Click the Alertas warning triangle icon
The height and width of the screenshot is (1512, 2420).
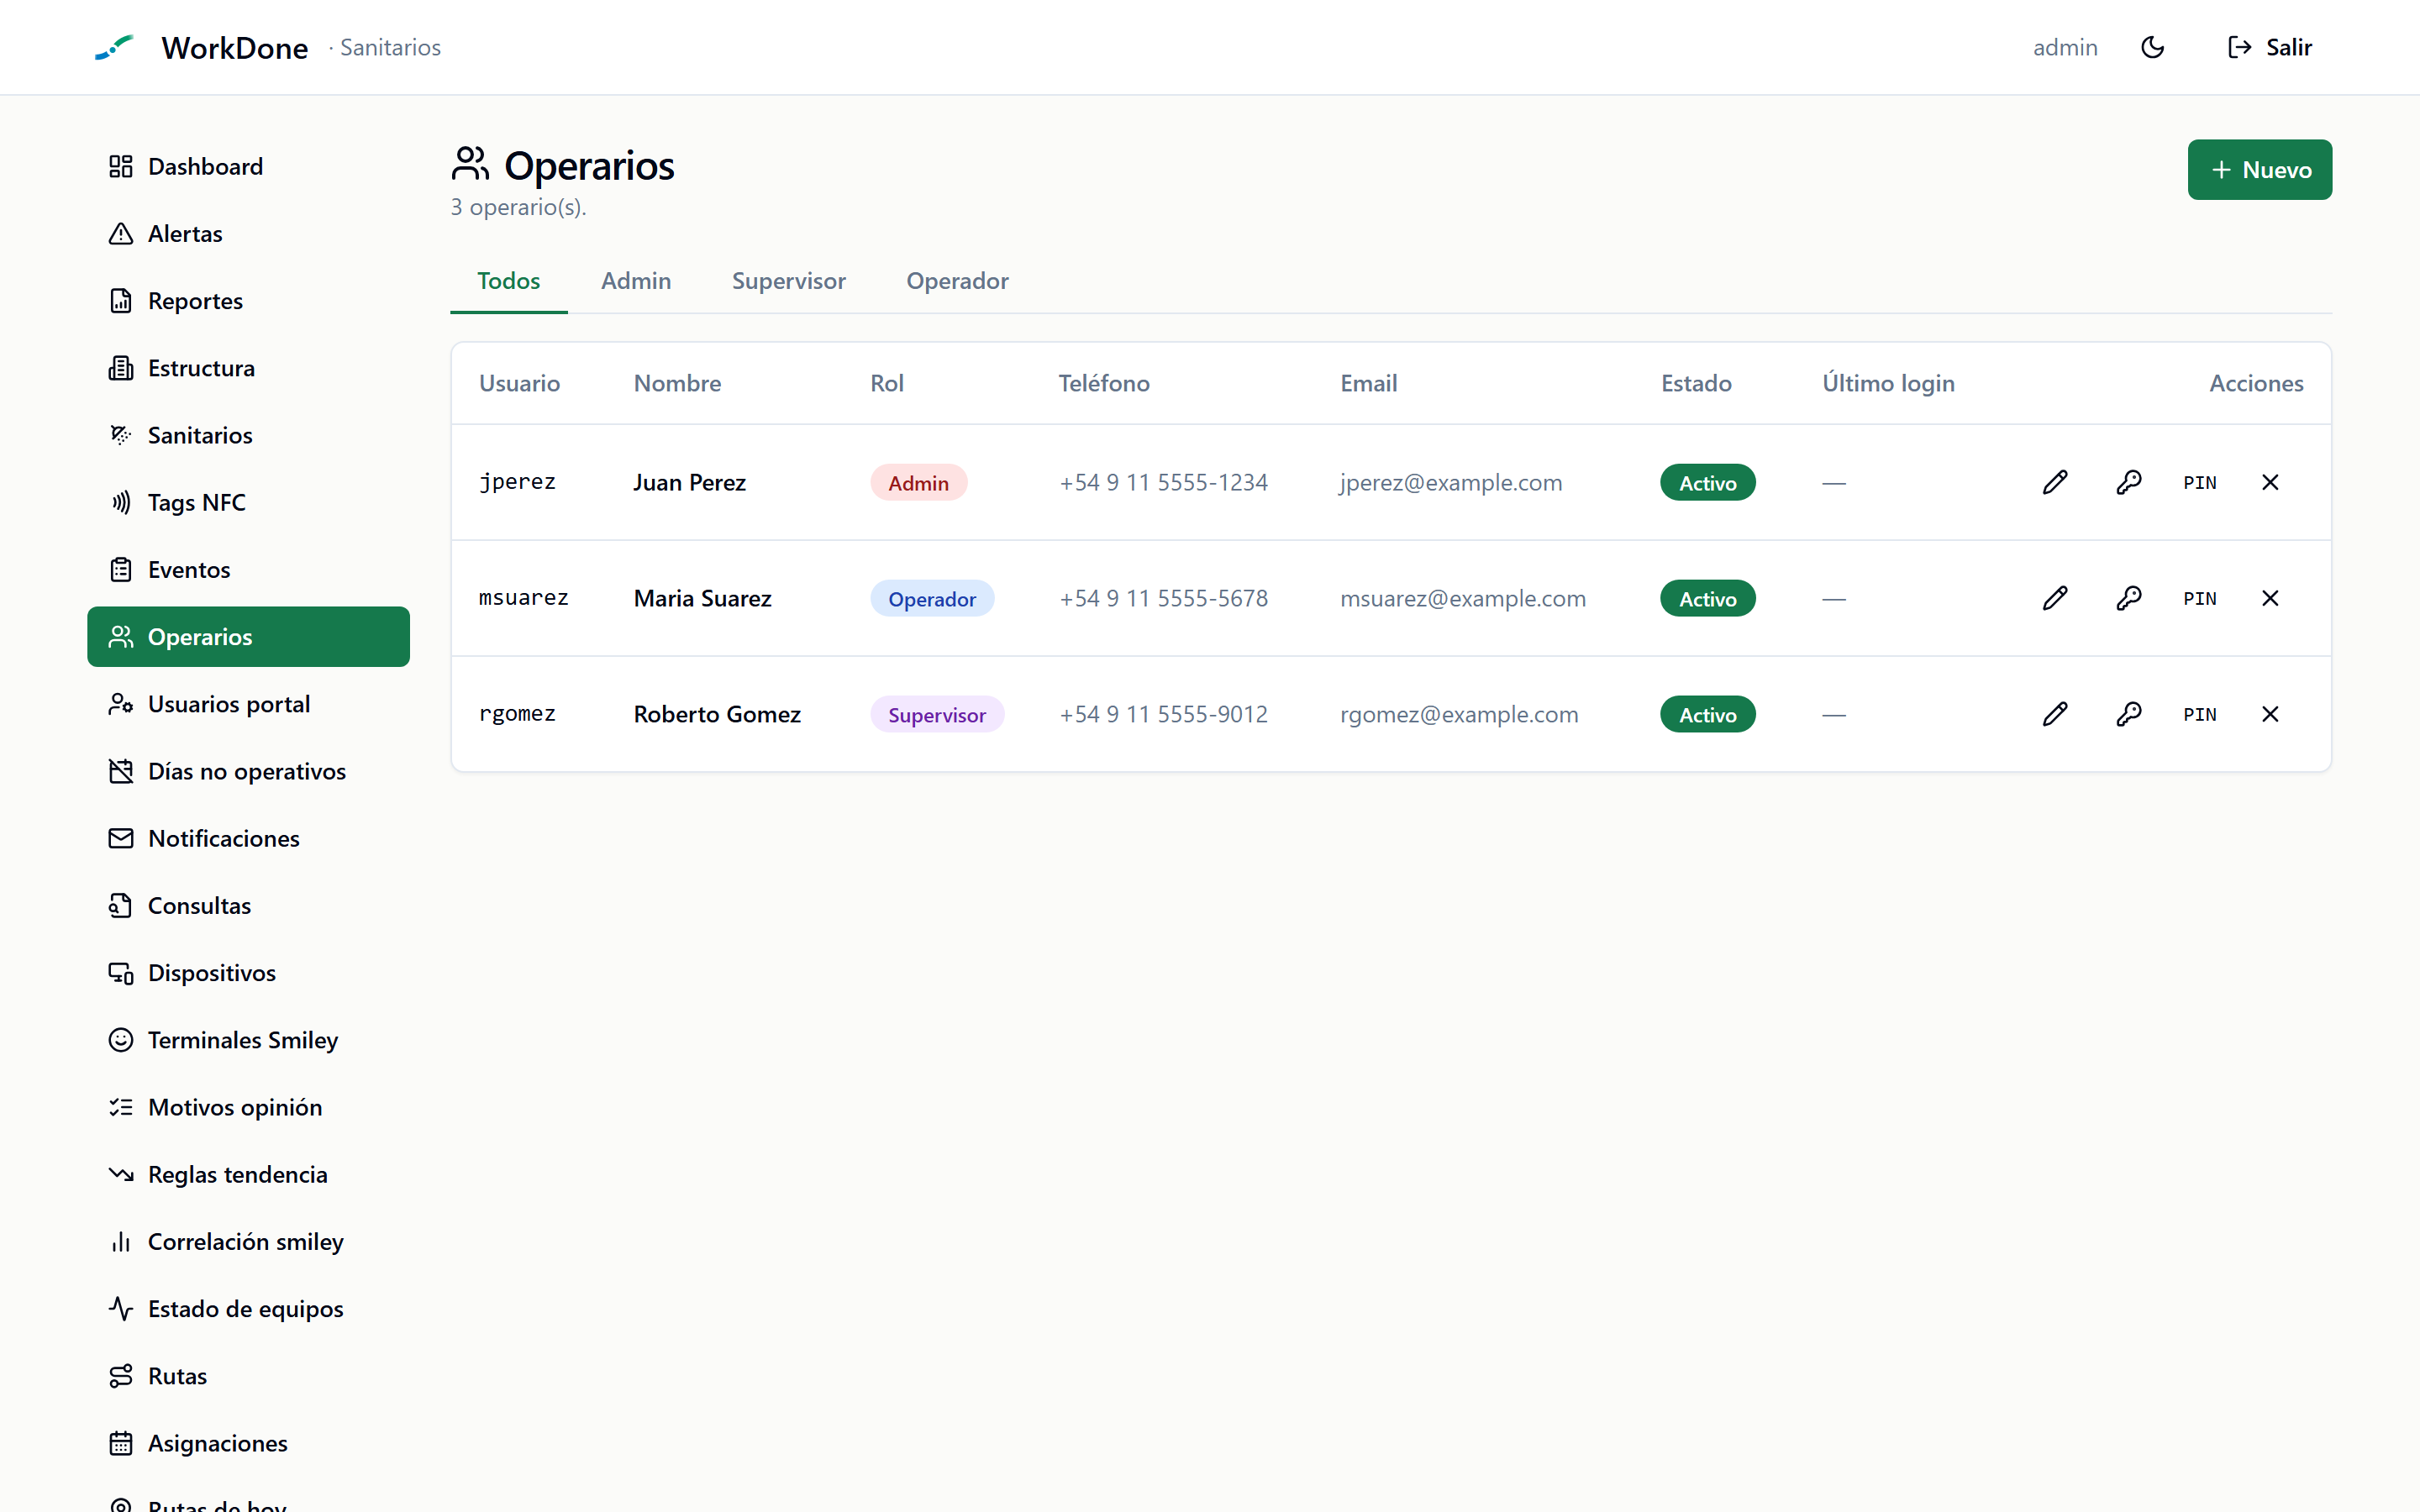[x=121, y=233]
